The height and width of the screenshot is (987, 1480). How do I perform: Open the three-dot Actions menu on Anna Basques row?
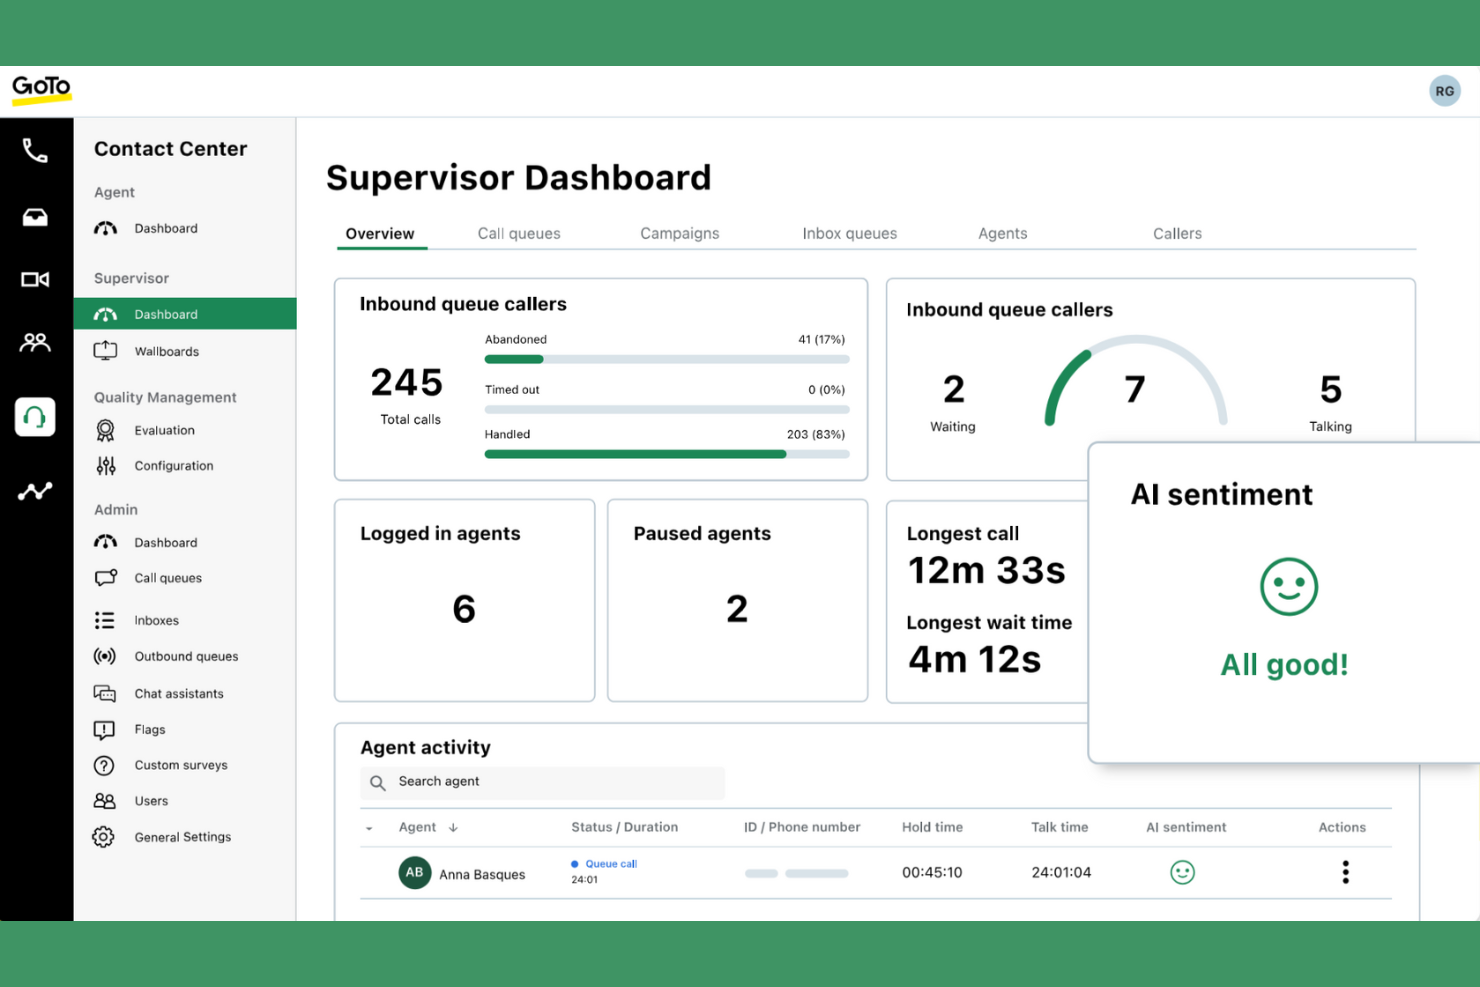click(x=1345, y=872)
